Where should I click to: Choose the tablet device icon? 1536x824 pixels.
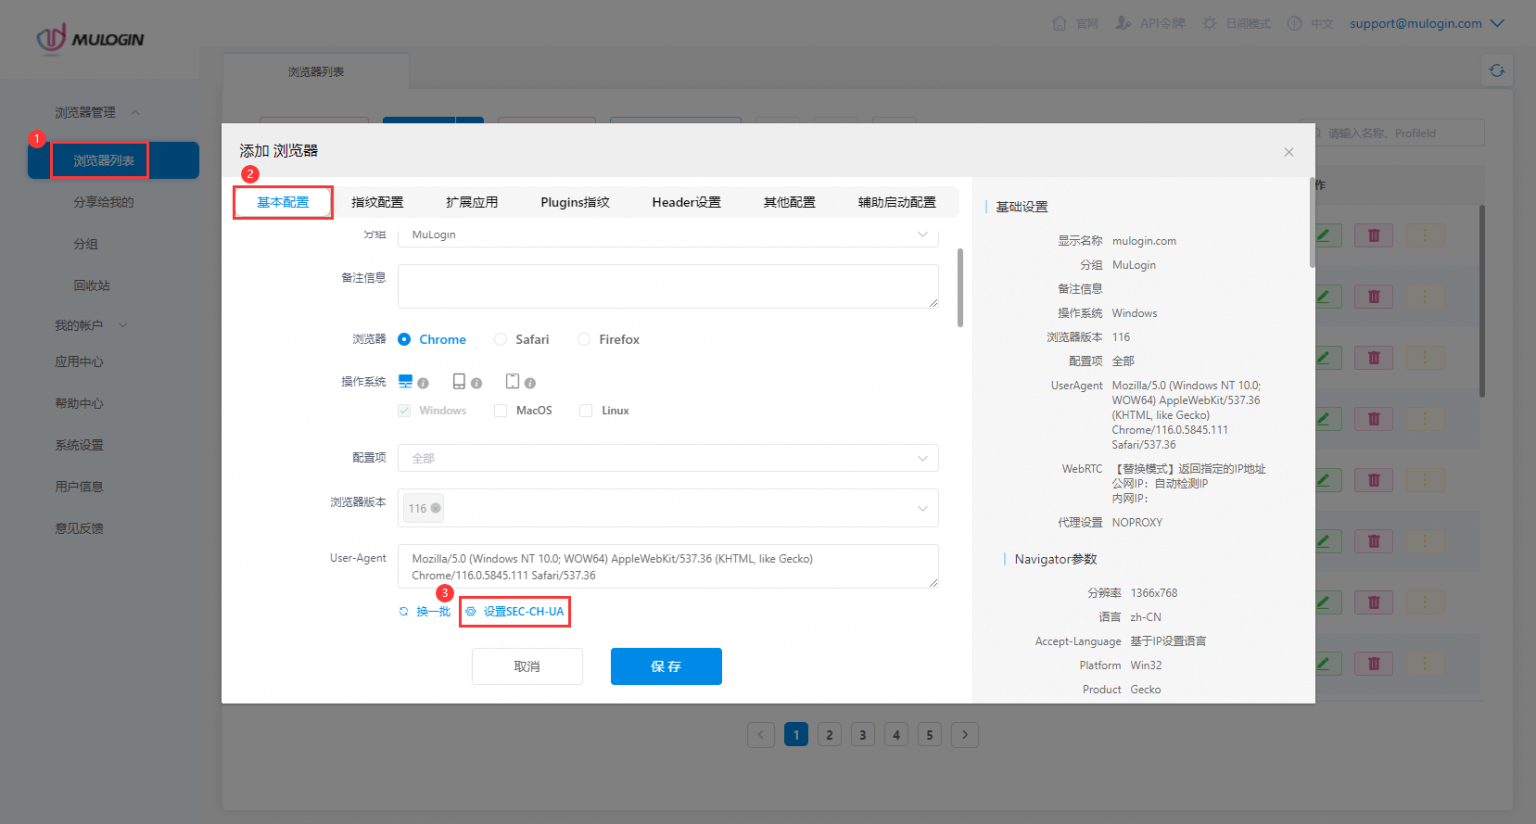click(x=459, y=381)
